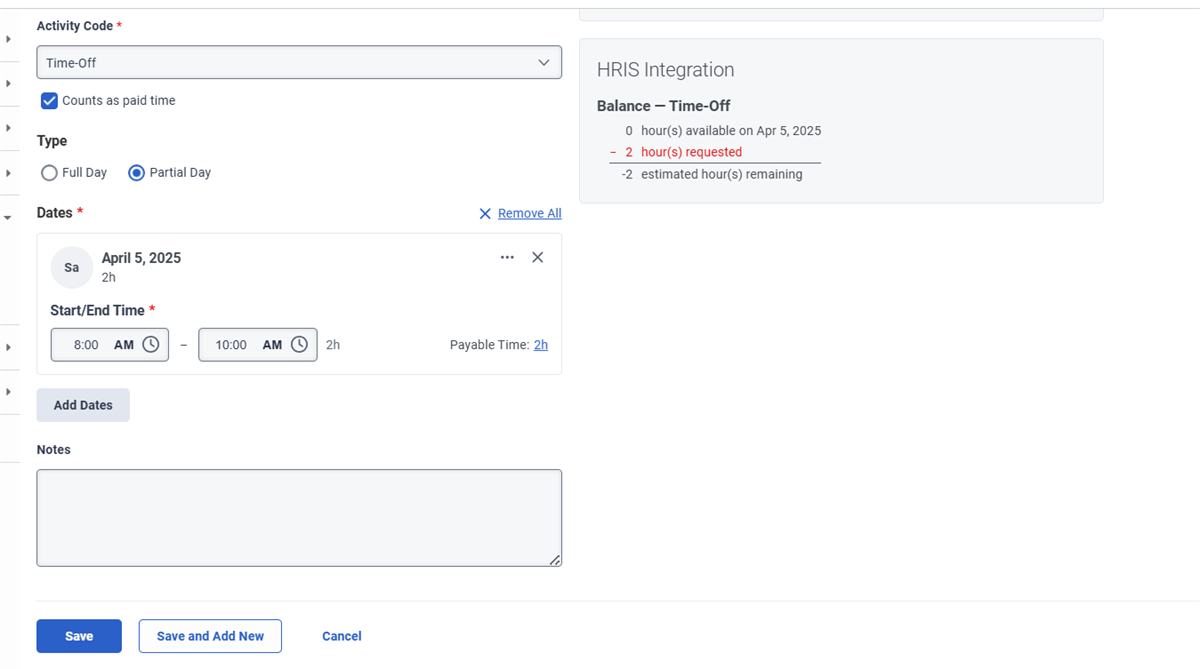Open the Payable Time 2h link
The width and height of the screenshot is (1200, 669).
coord(541,345)
